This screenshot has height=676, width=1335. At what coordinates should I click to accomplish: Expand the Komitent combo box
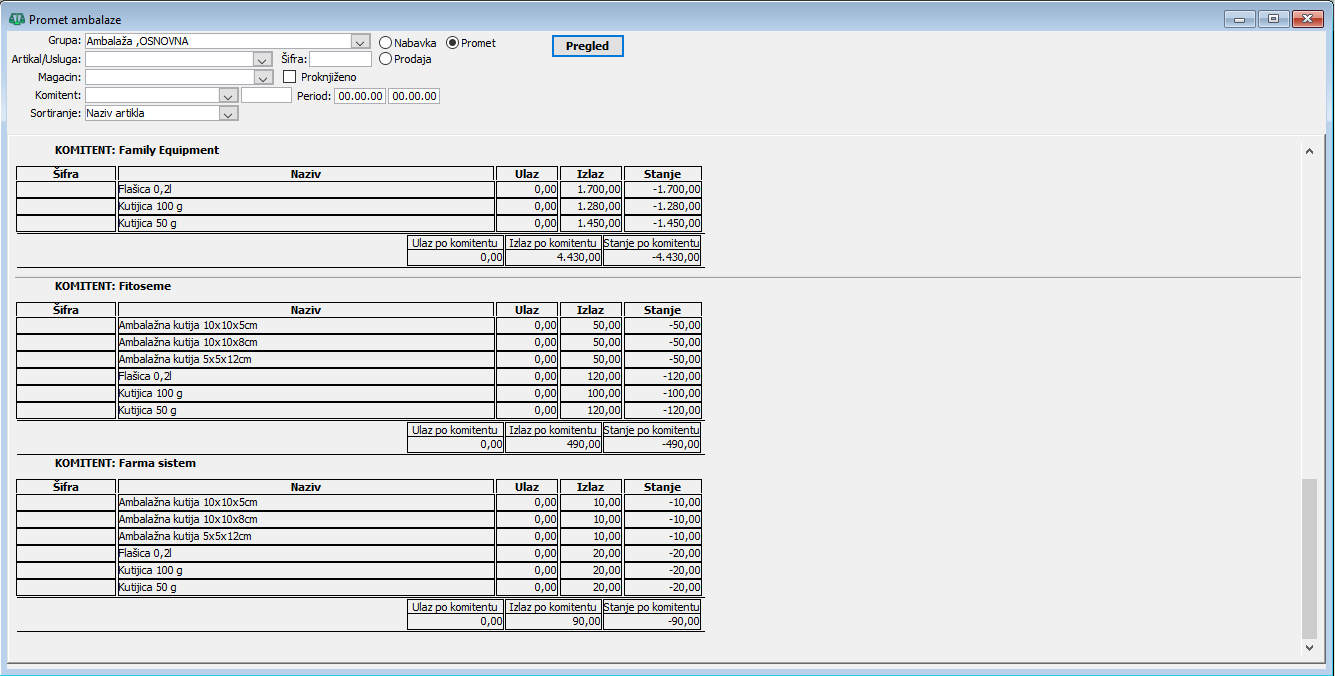[228, 96]
